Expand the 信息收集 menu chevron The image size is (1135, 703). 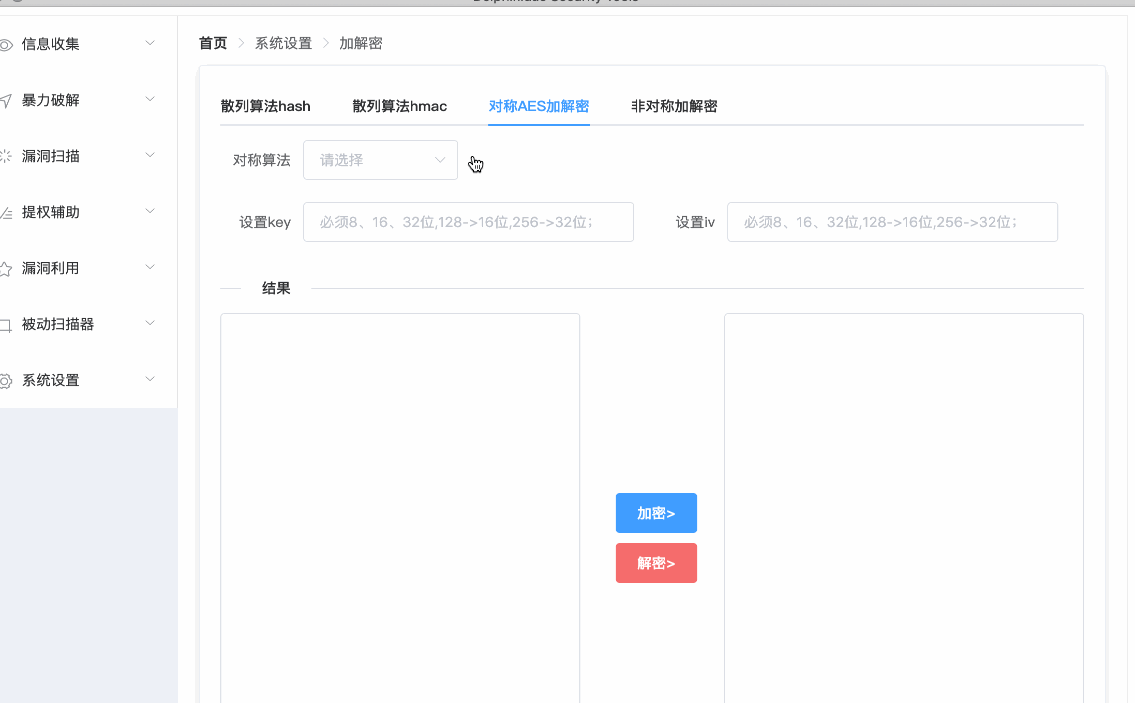tap(150, 43)
